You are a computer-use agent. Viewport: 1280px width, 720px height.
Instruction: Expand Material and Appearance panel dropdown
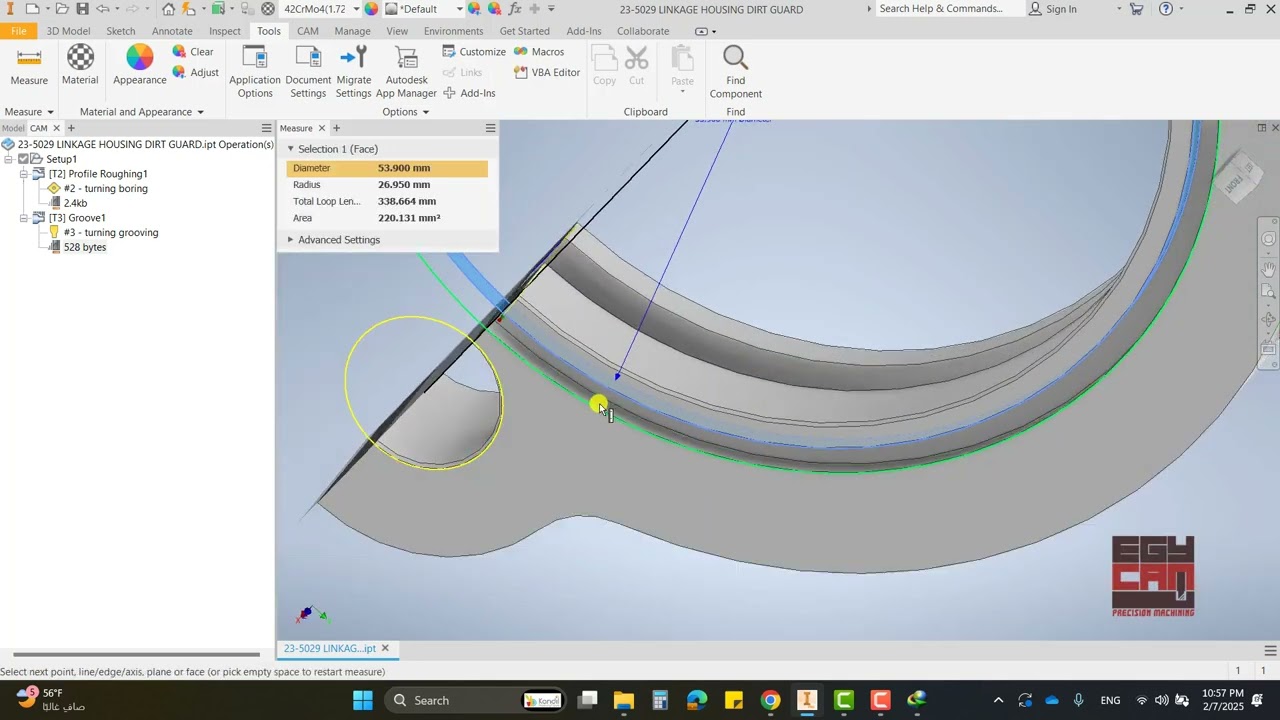[x=200, y=112]
